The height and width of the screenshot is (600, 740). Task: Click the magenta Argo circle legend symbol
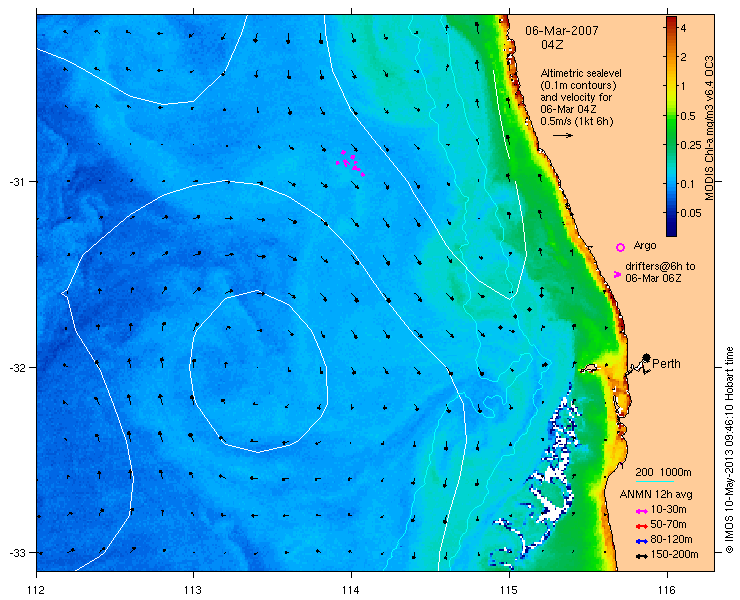[620, 247]
